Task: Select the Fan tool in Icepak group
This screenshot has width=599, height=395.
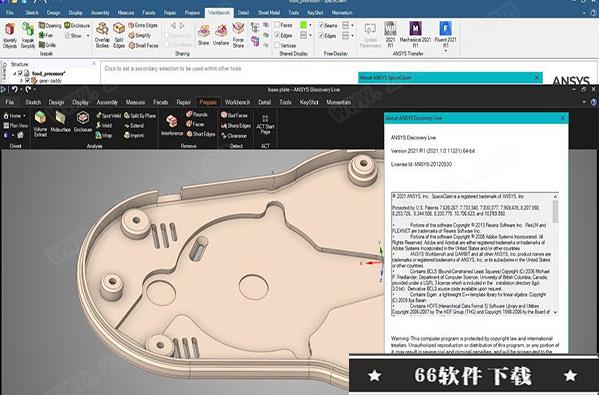Action: 46,35
